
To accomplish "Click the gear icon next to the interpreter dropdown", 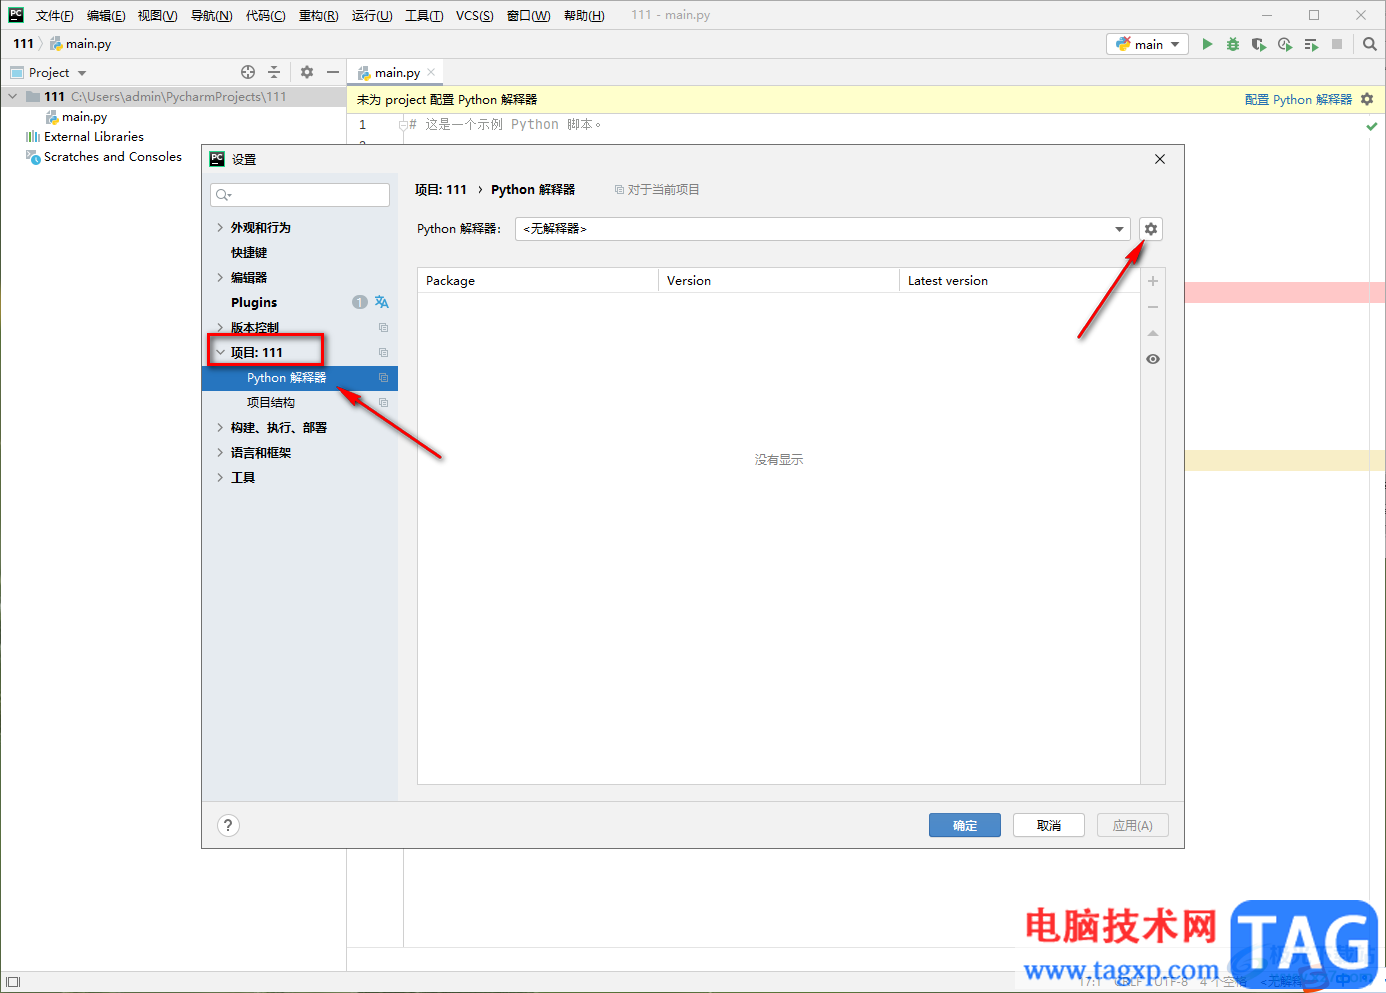I will click(x=1151, y=229).
